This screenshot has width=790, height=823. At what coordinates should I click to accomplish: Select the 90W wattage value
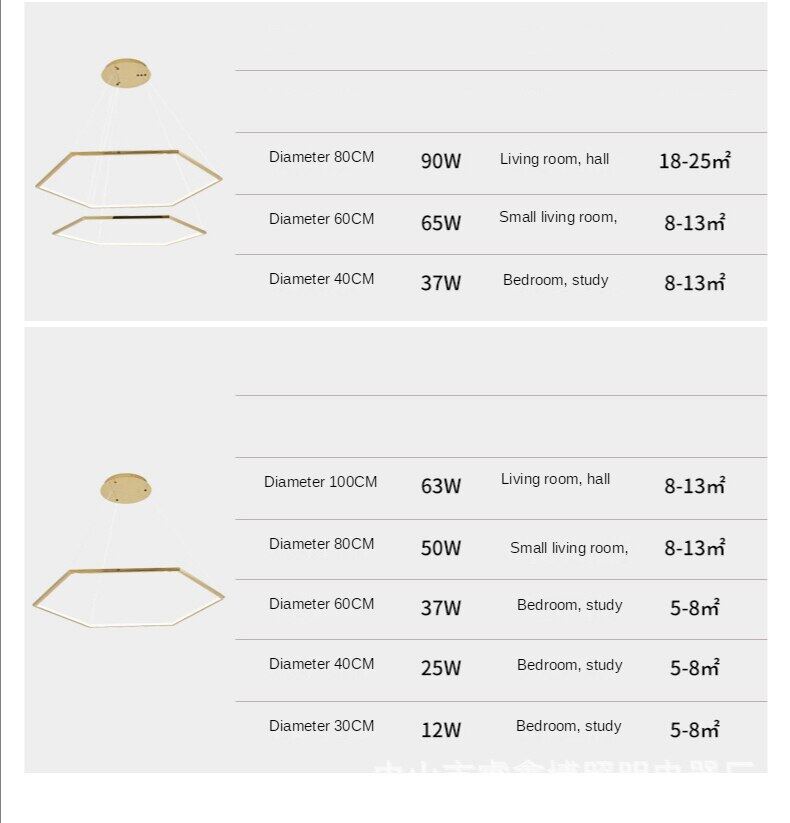(441, 161)
